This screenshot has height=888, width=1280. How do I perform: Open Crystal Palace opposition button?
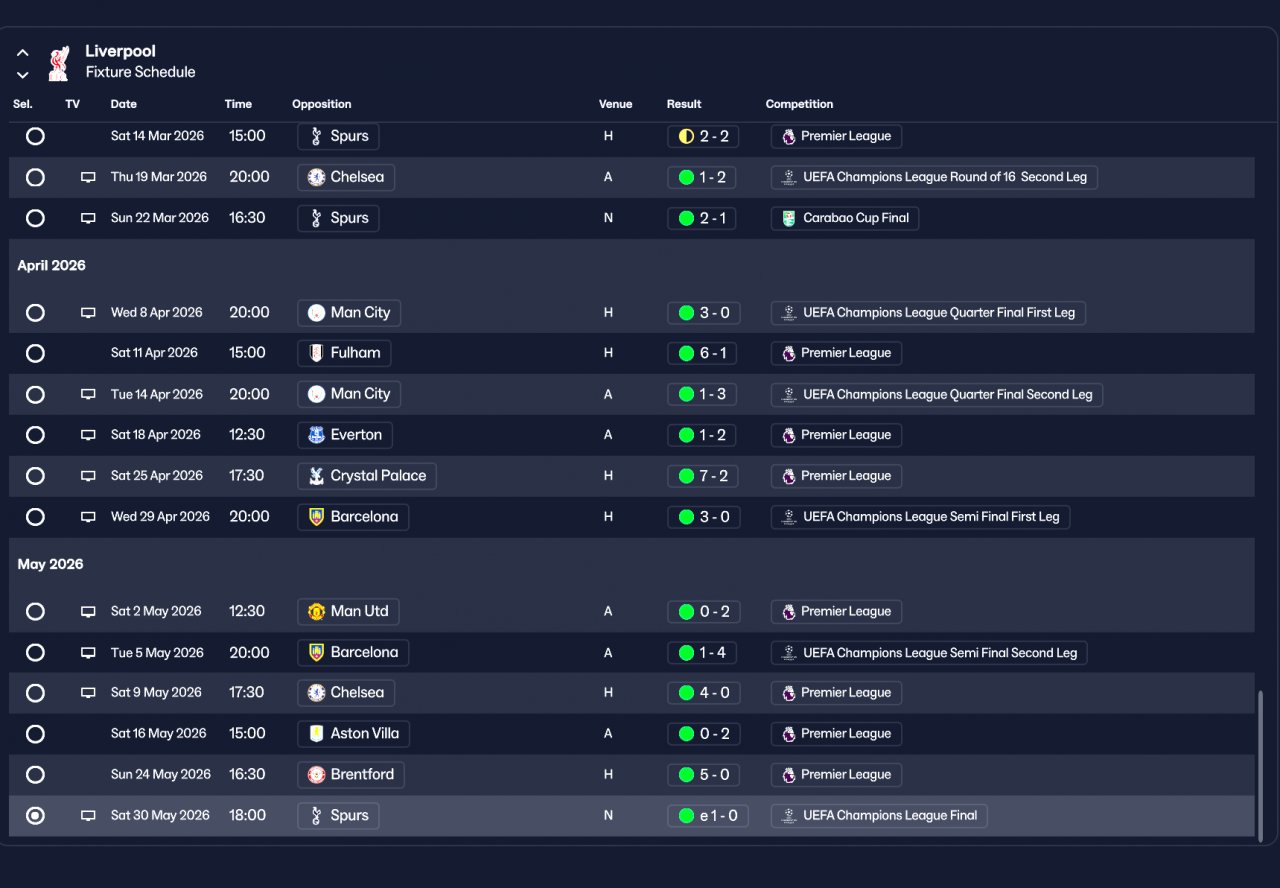click(x=367, y=476)
